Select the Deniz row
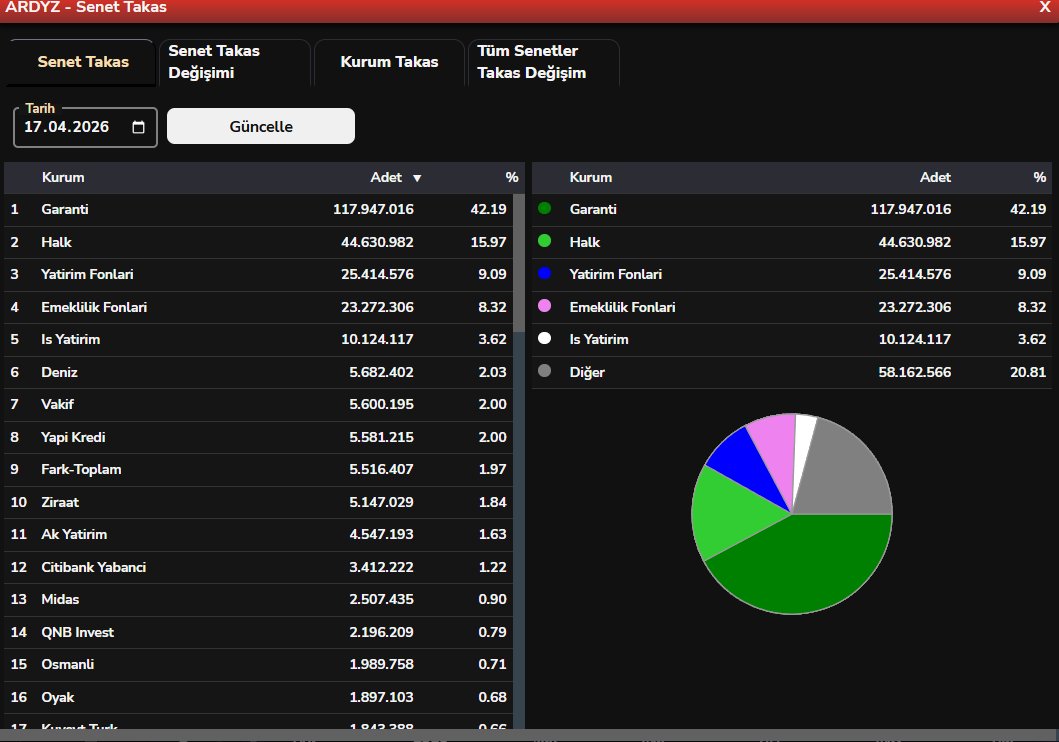Viewport: 1059px width, 742px height. 258,372
